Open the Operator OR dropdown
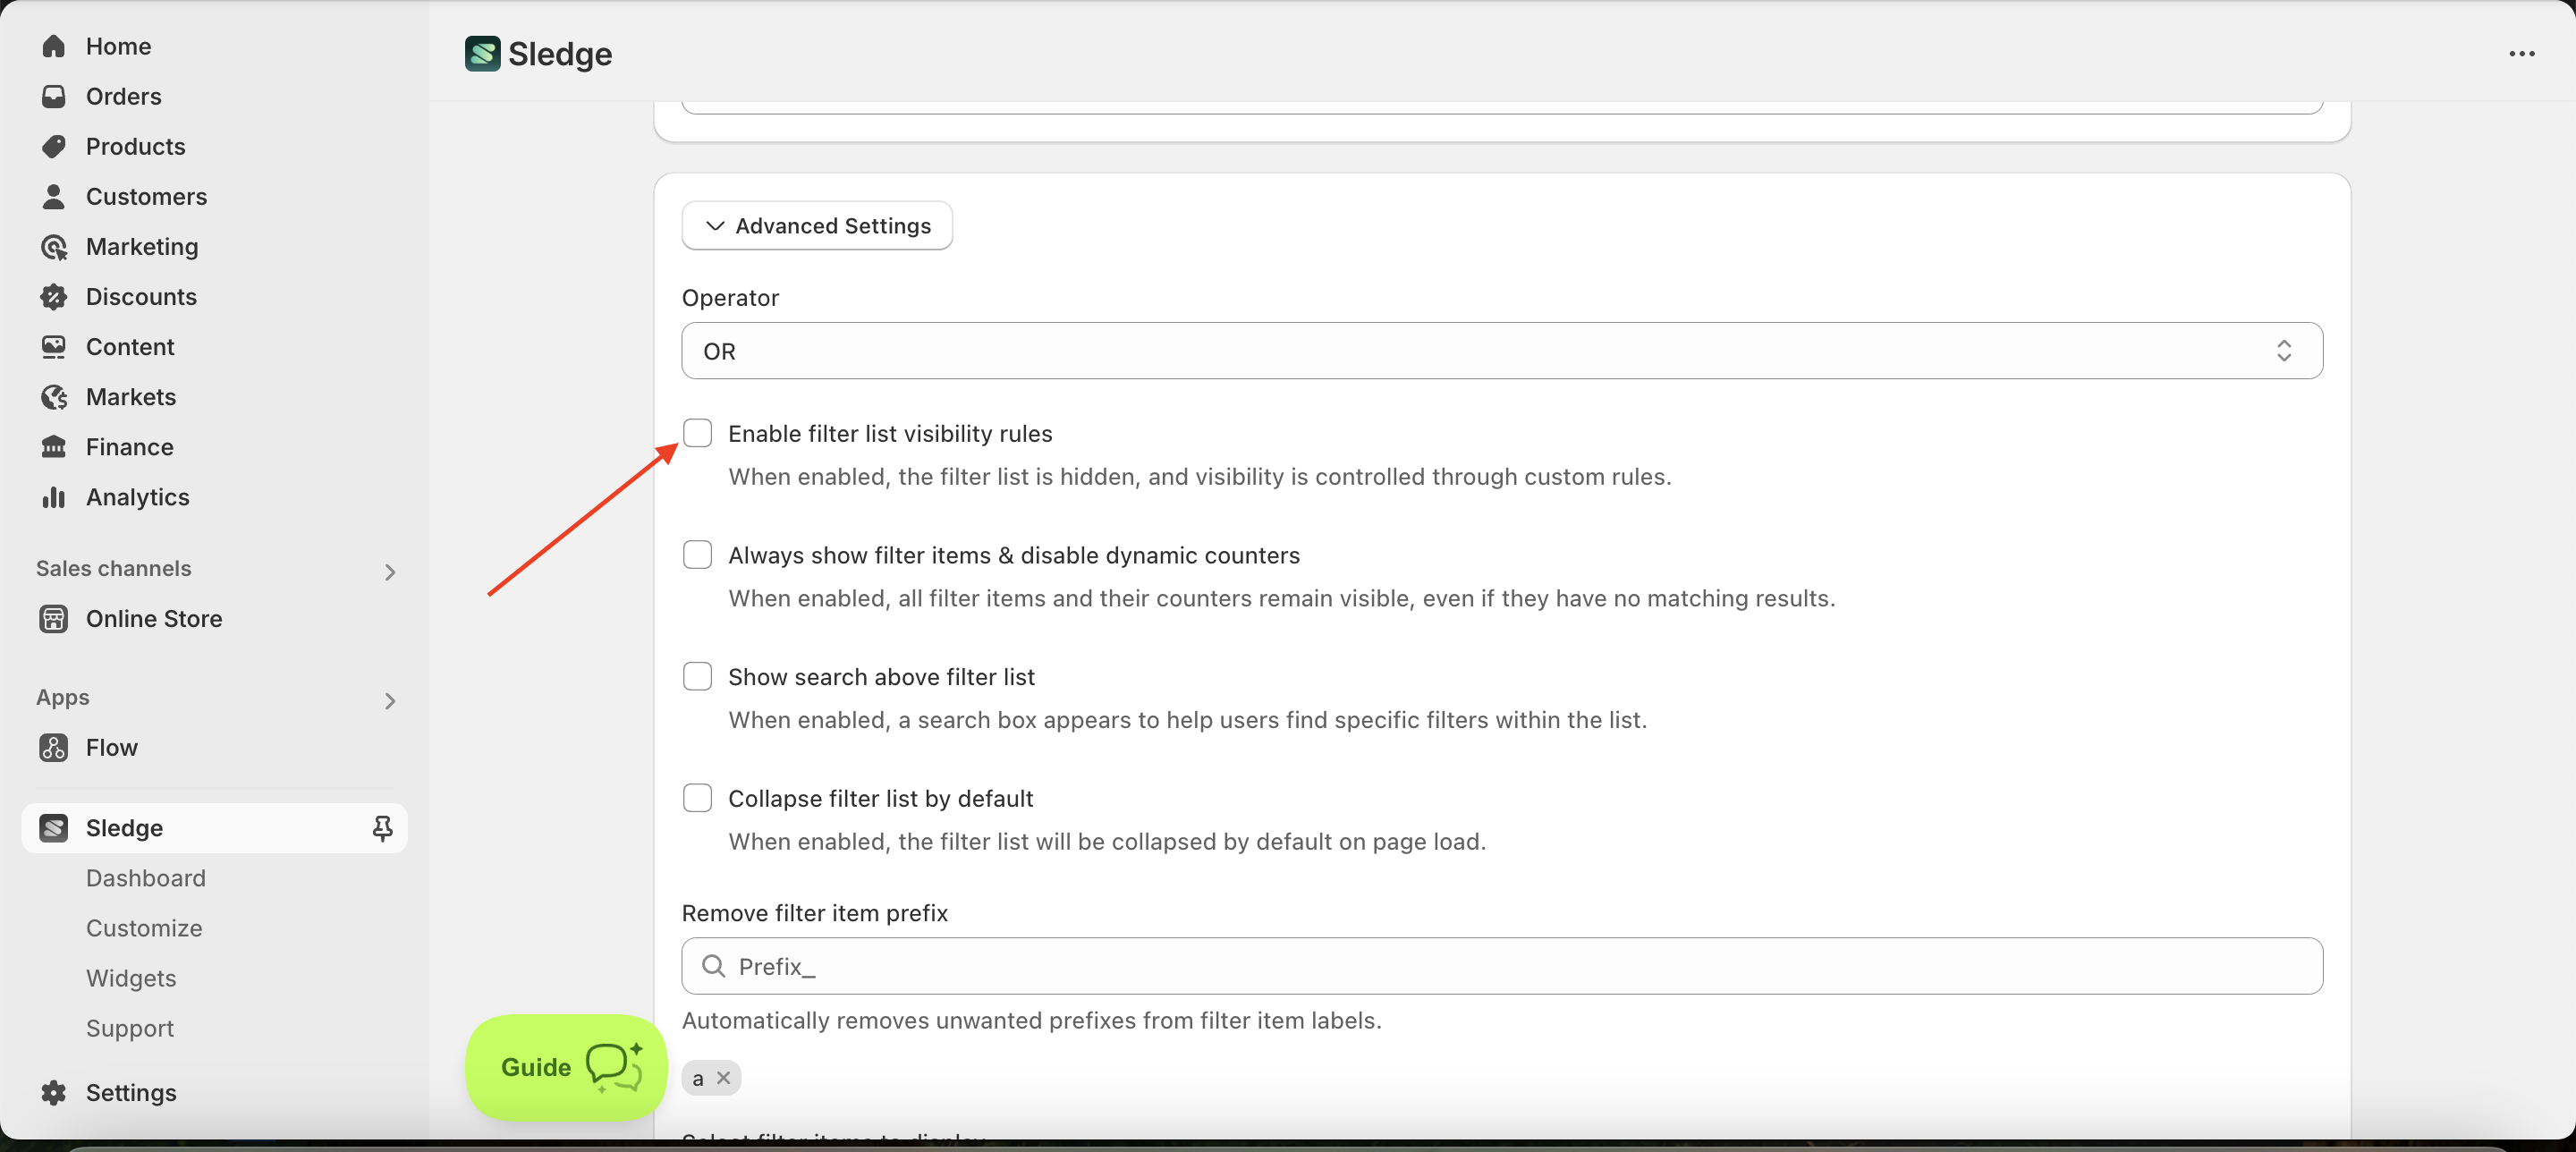 point(1501,351)
